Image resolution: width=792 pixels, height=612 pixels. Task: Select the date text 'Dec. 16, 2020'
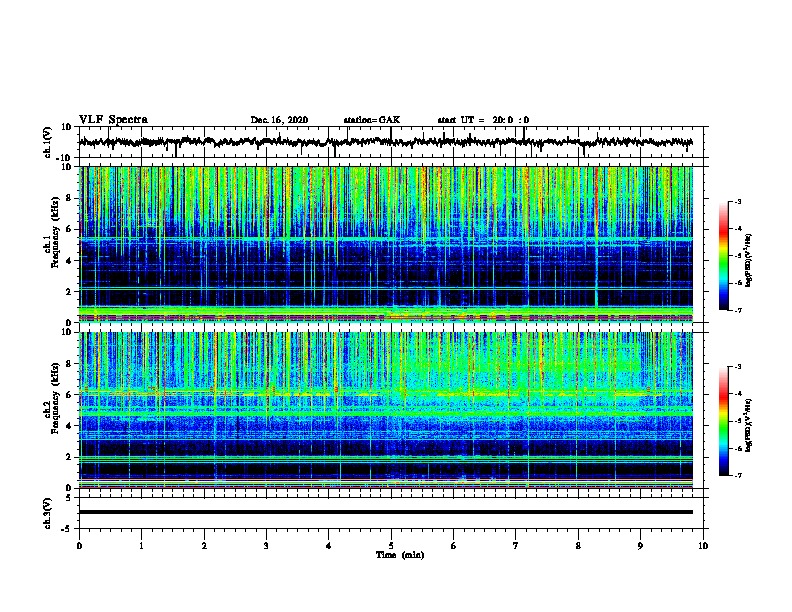tap(279, 120)
